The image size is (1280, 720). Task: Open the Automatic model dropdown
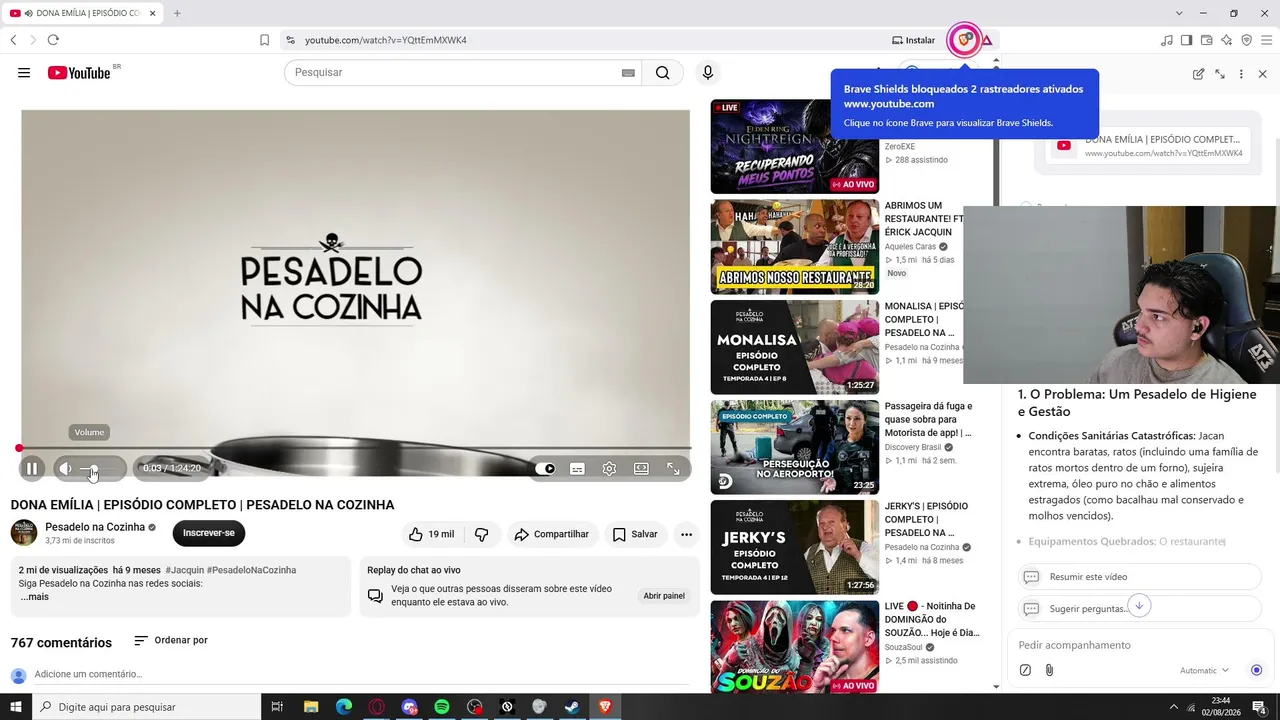click(1204, 671)
